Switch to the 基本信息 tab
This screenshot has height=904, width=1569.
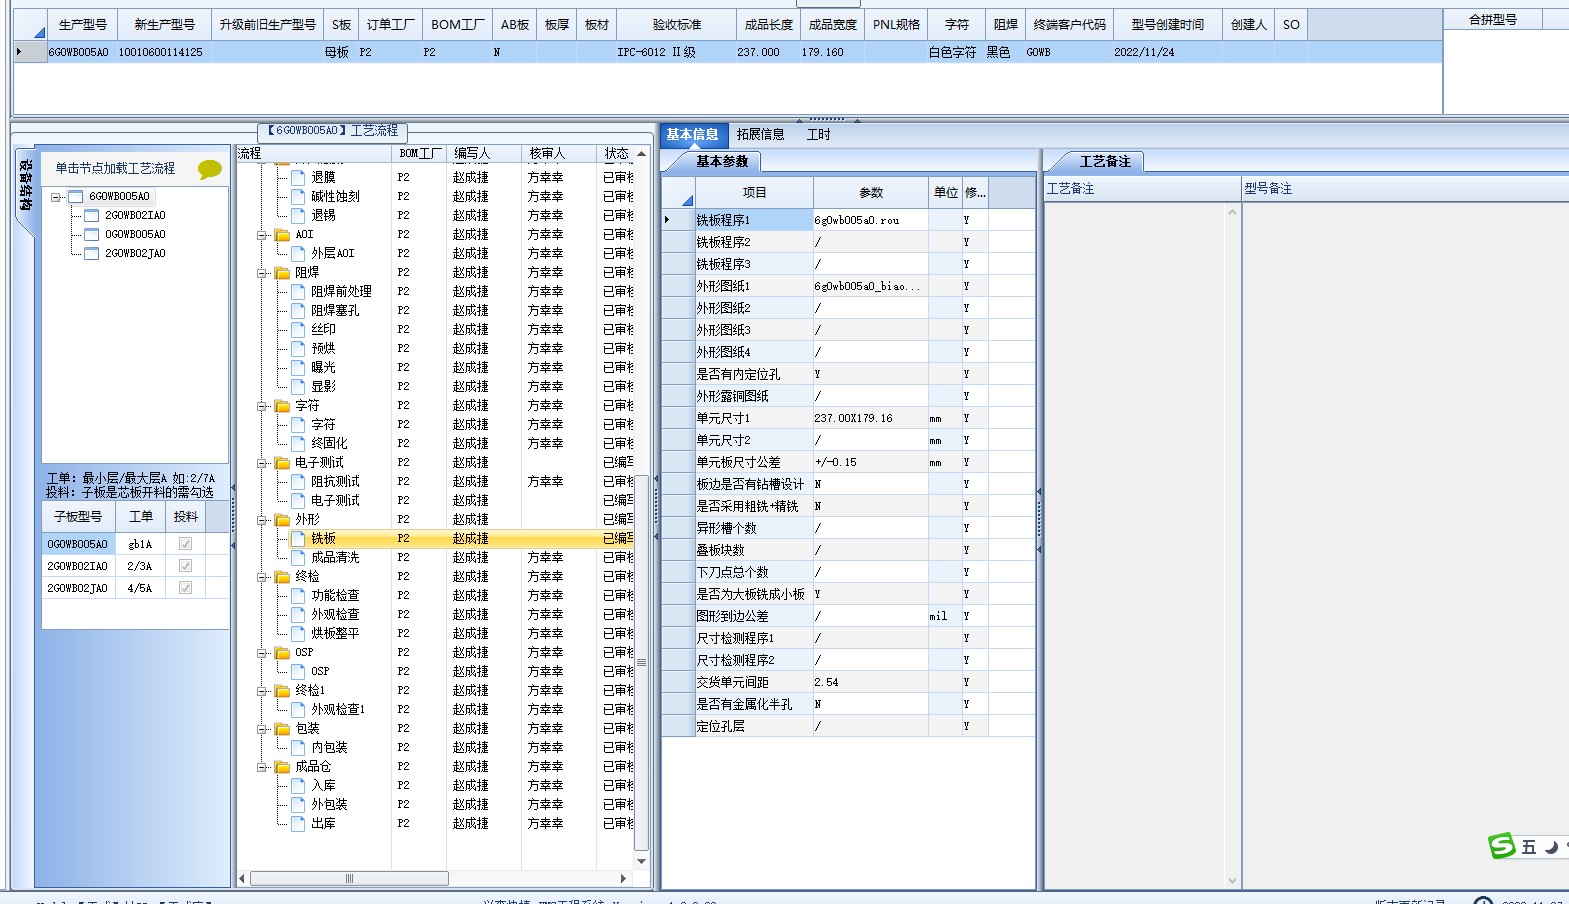[692, 135]
